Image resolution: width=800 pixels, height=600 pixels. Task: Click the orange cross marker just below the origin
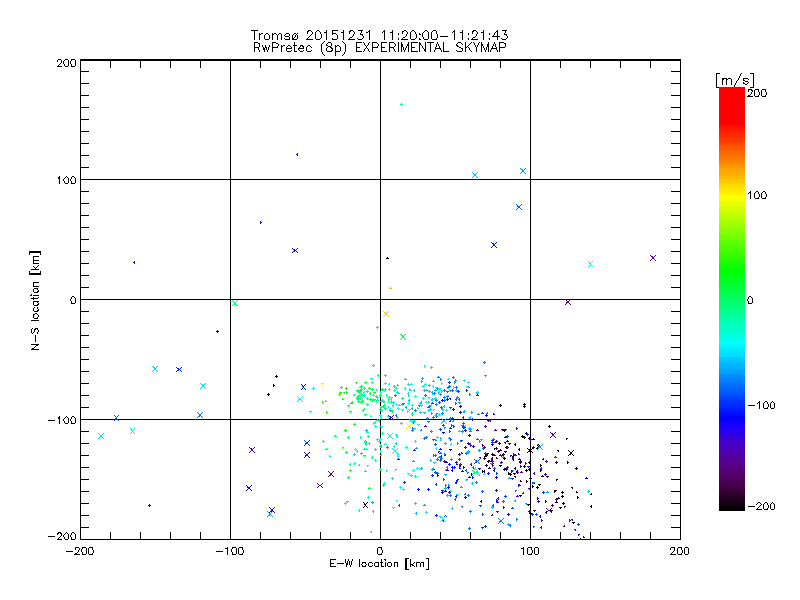coord(386,314)
